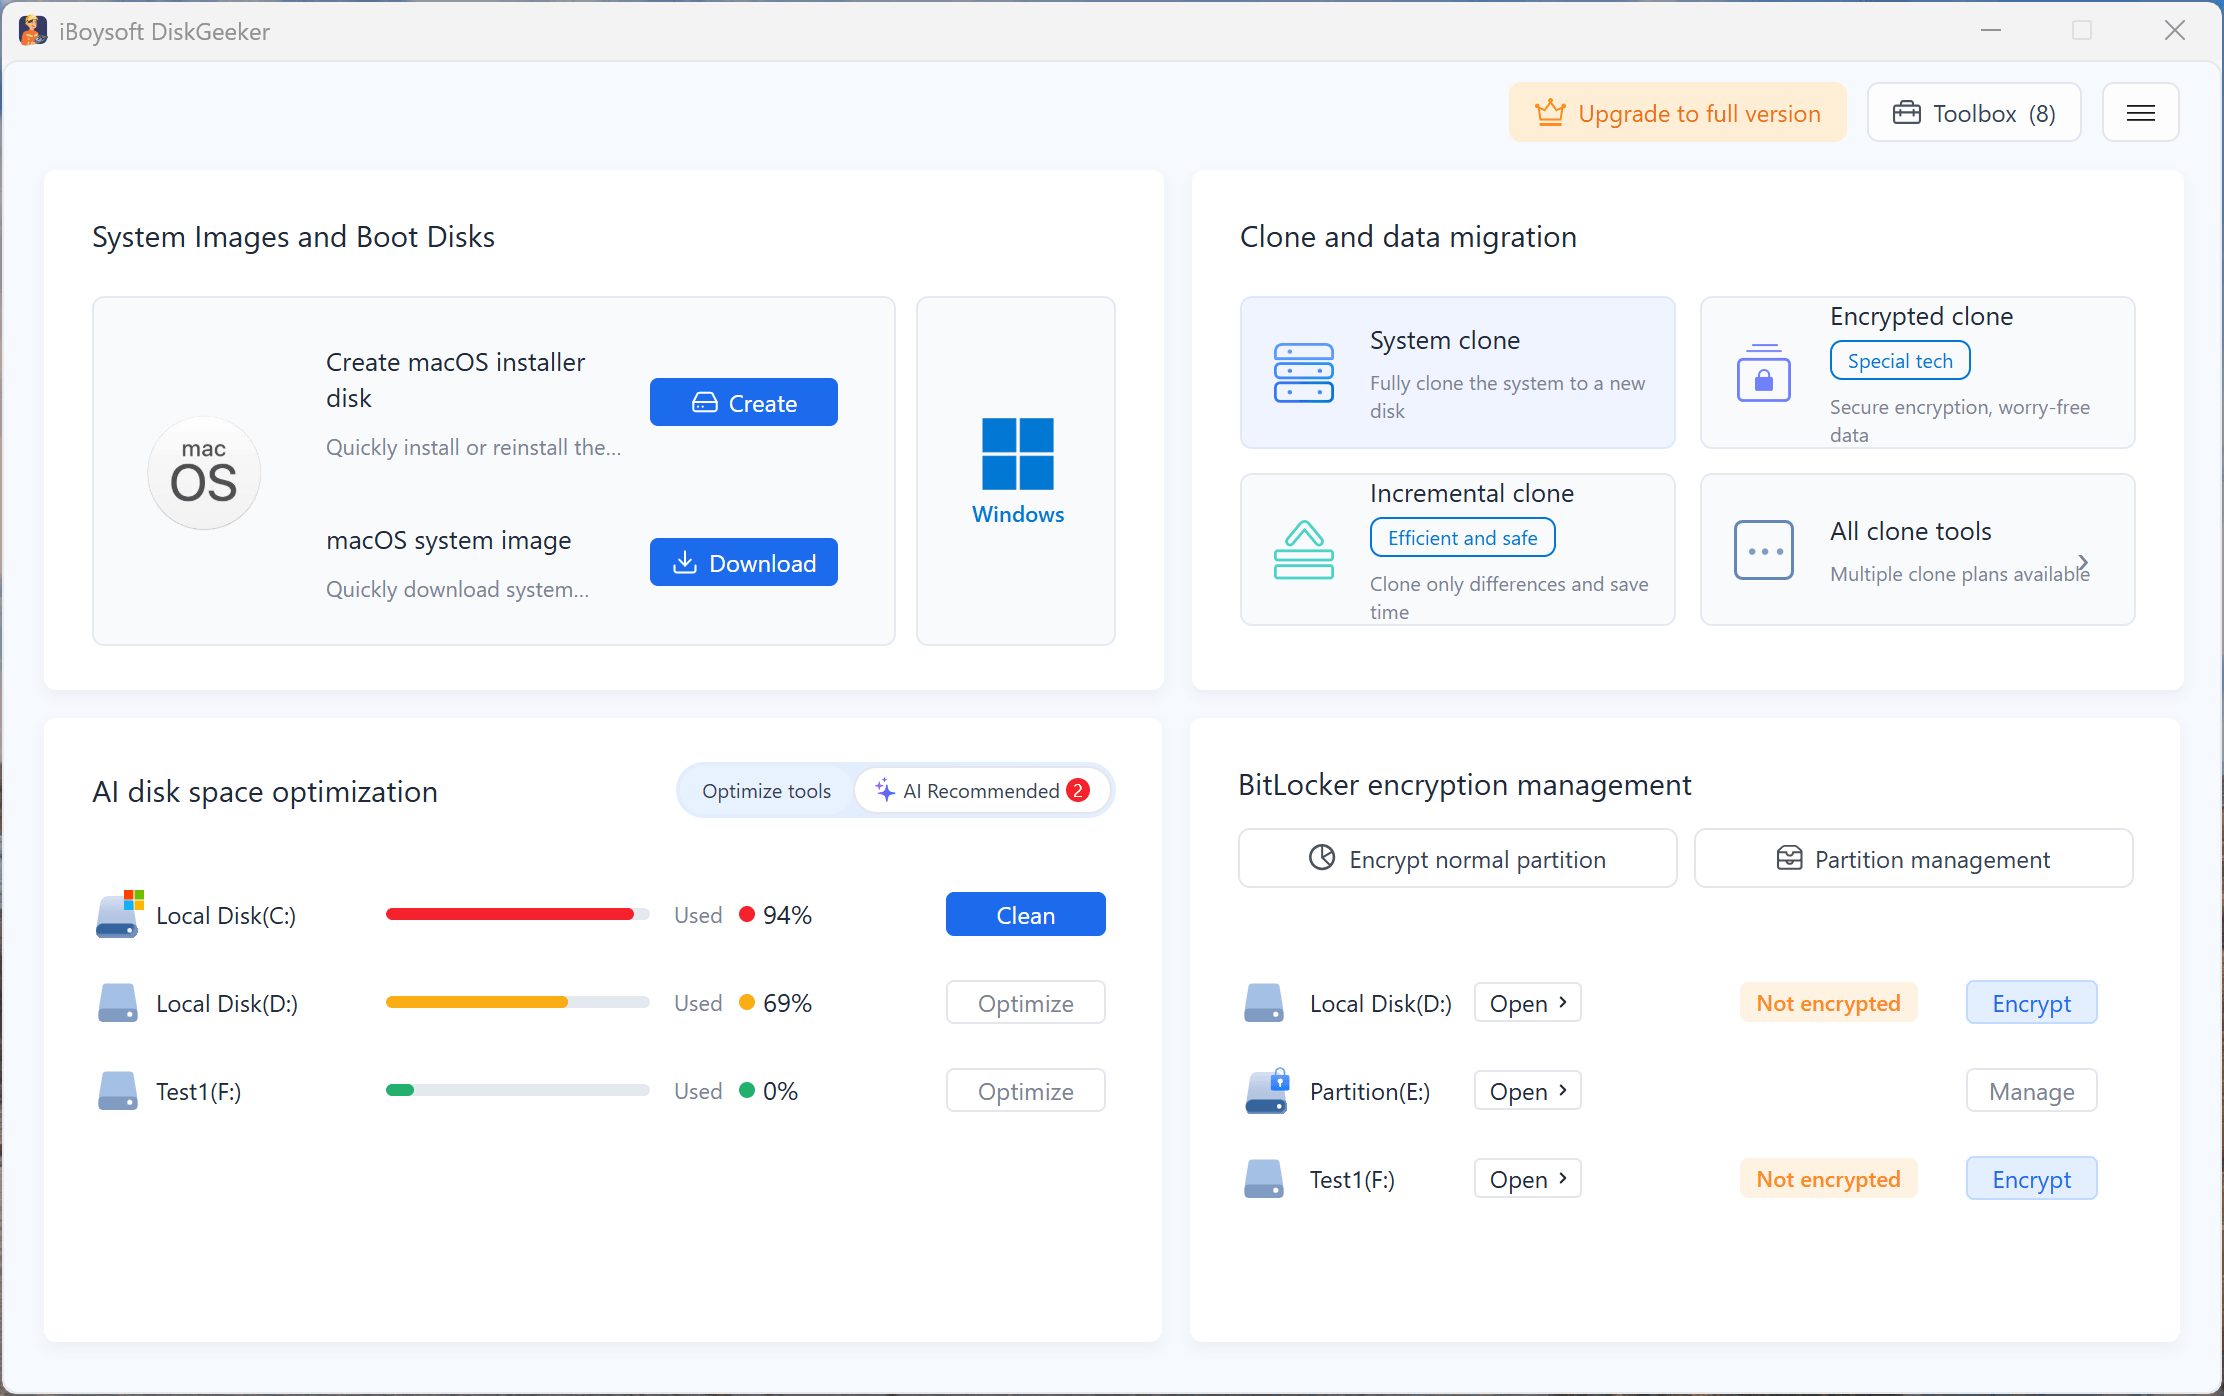Manage Partition(E:)
The image size is (2224, 1396).
(2032, 1091)
